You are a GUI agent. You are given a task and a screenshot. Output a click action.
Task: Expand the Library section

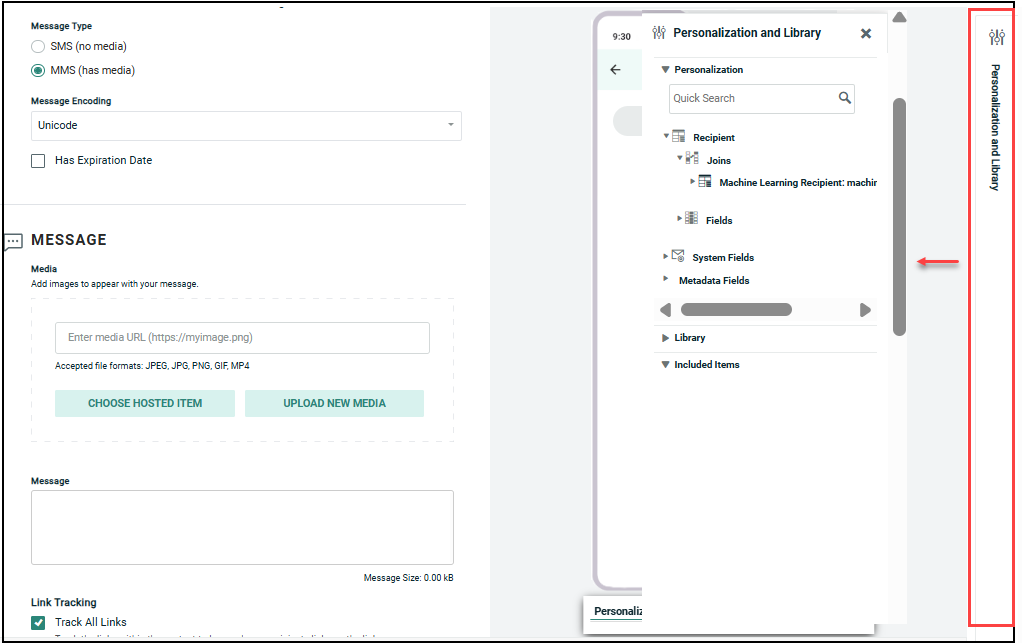coord(666,338)
